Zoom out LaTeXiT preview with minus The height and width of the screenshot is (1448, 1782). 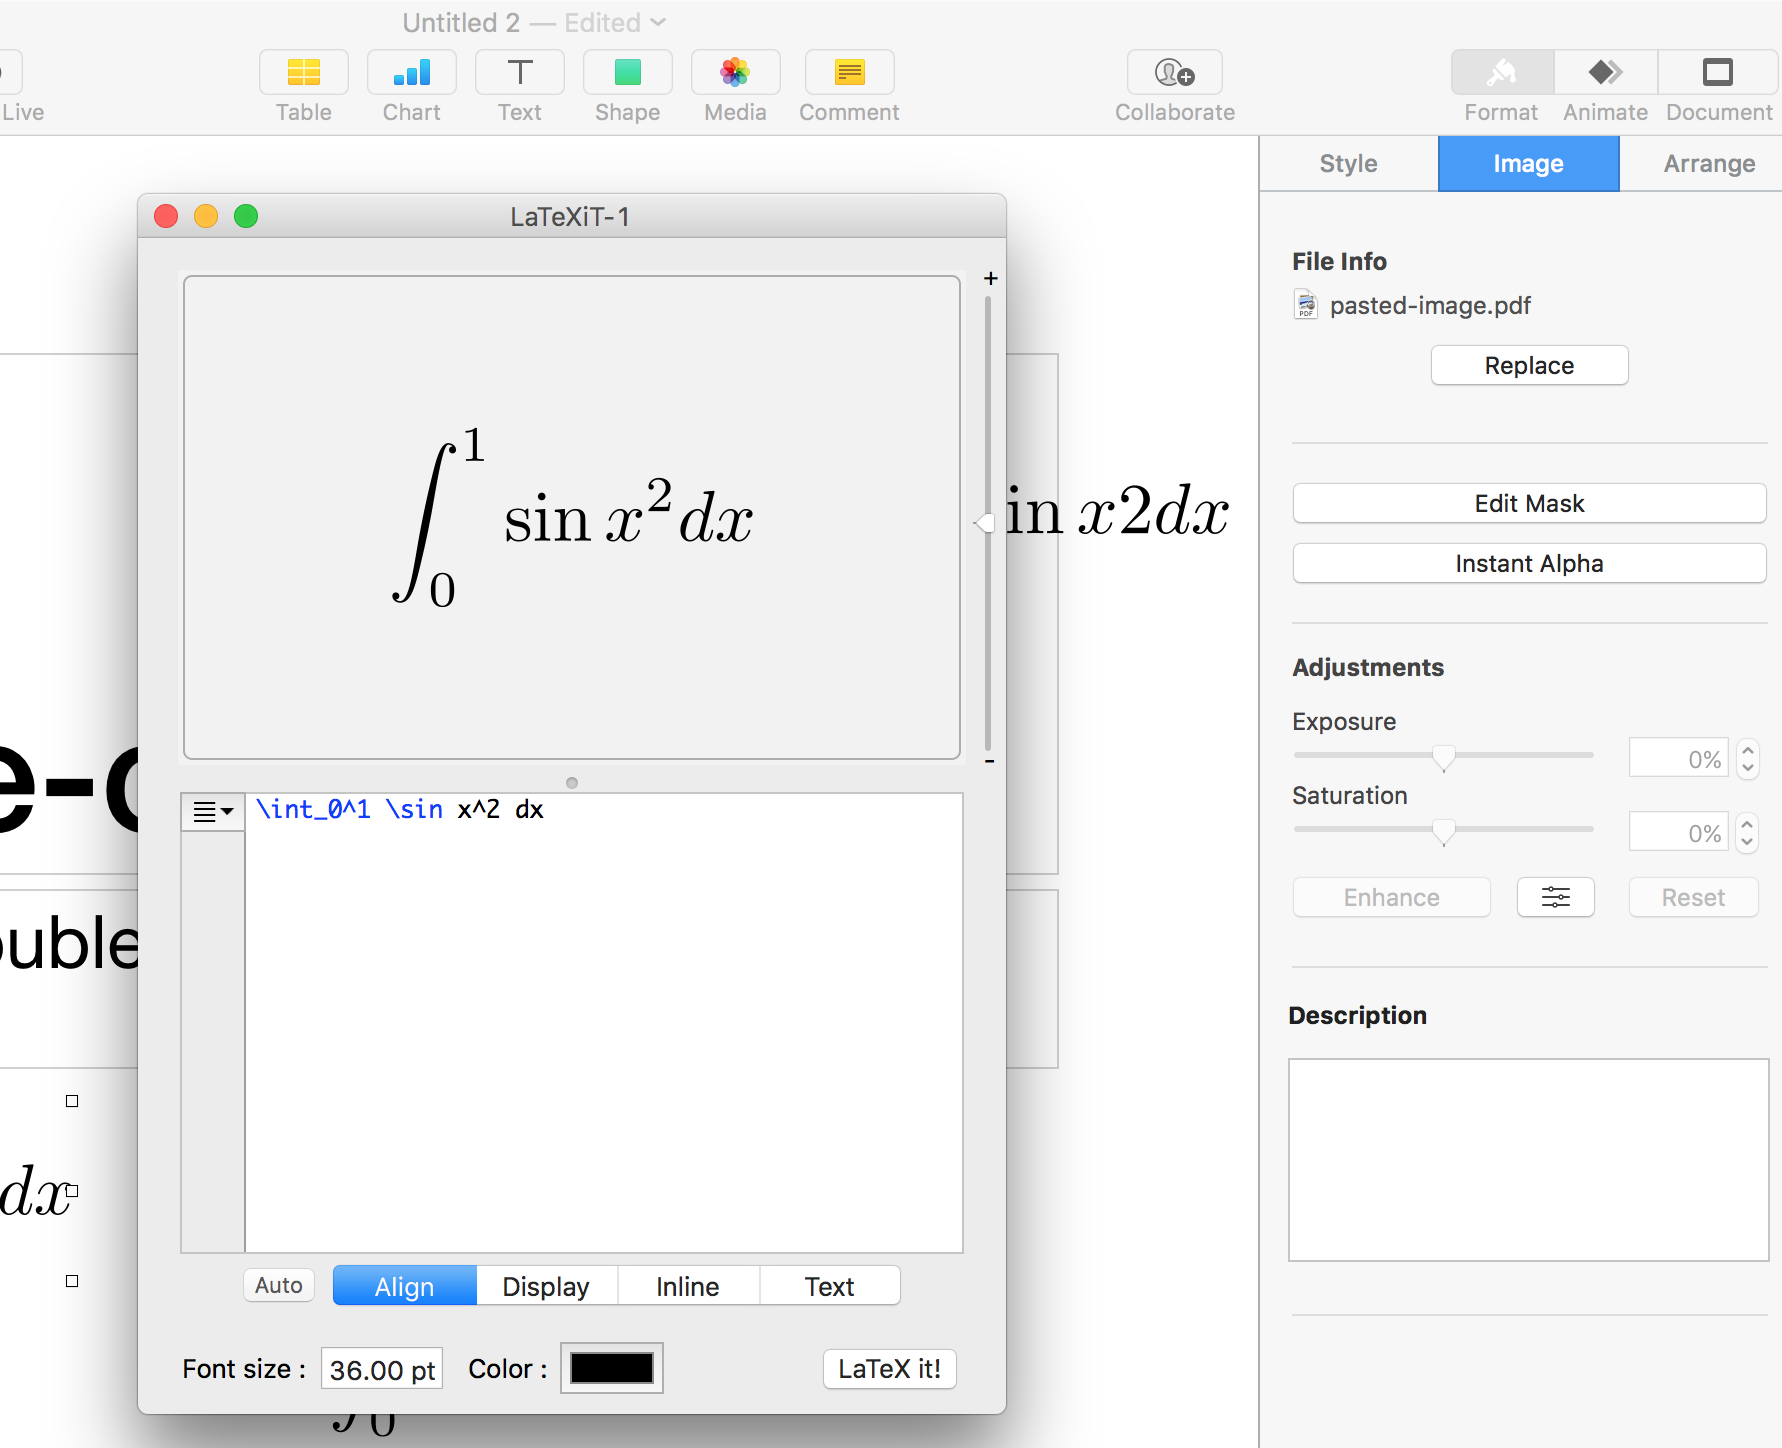[x=990, y=762]
